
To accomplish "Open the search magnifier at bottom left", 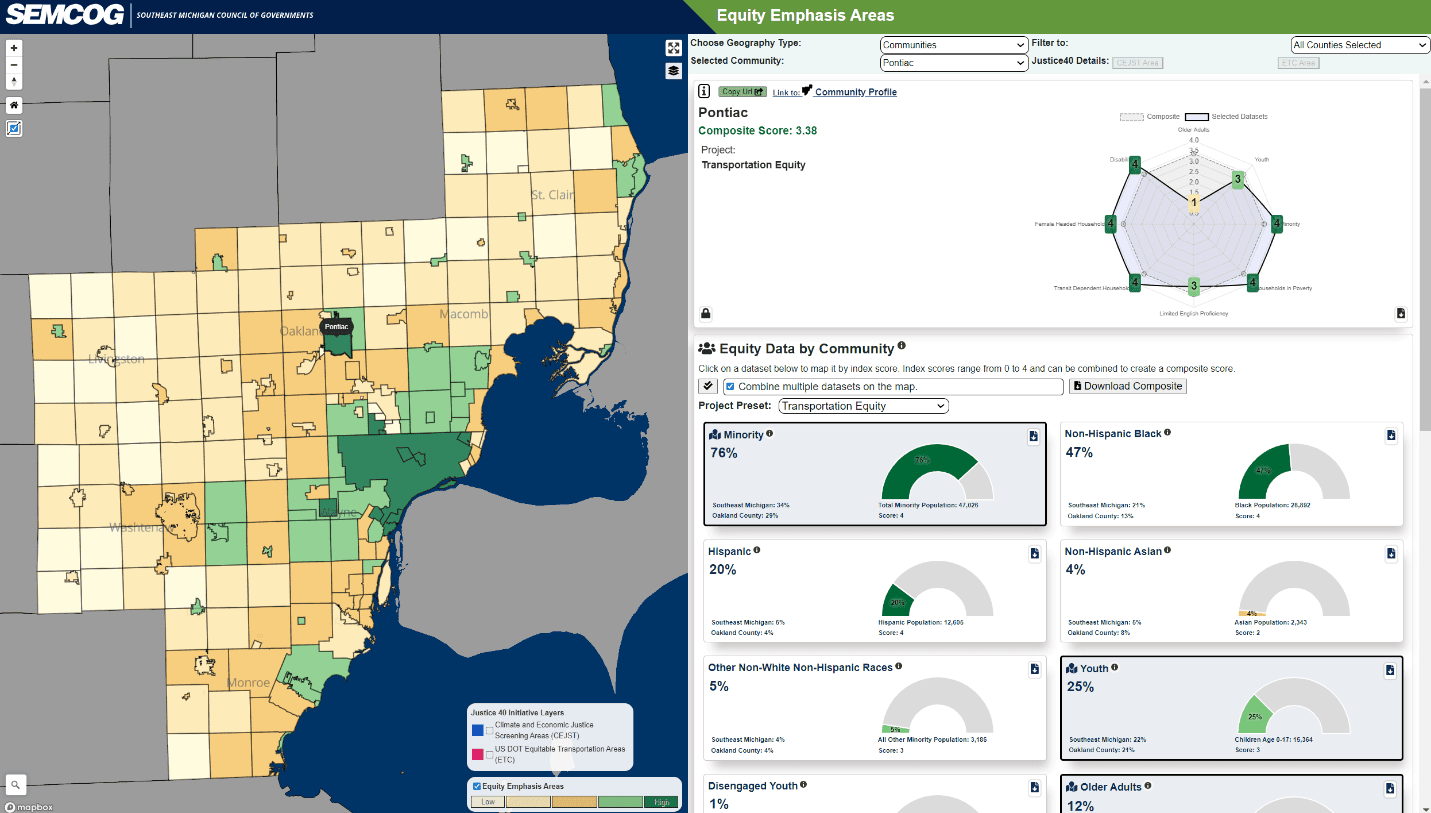I will [14, 785].
